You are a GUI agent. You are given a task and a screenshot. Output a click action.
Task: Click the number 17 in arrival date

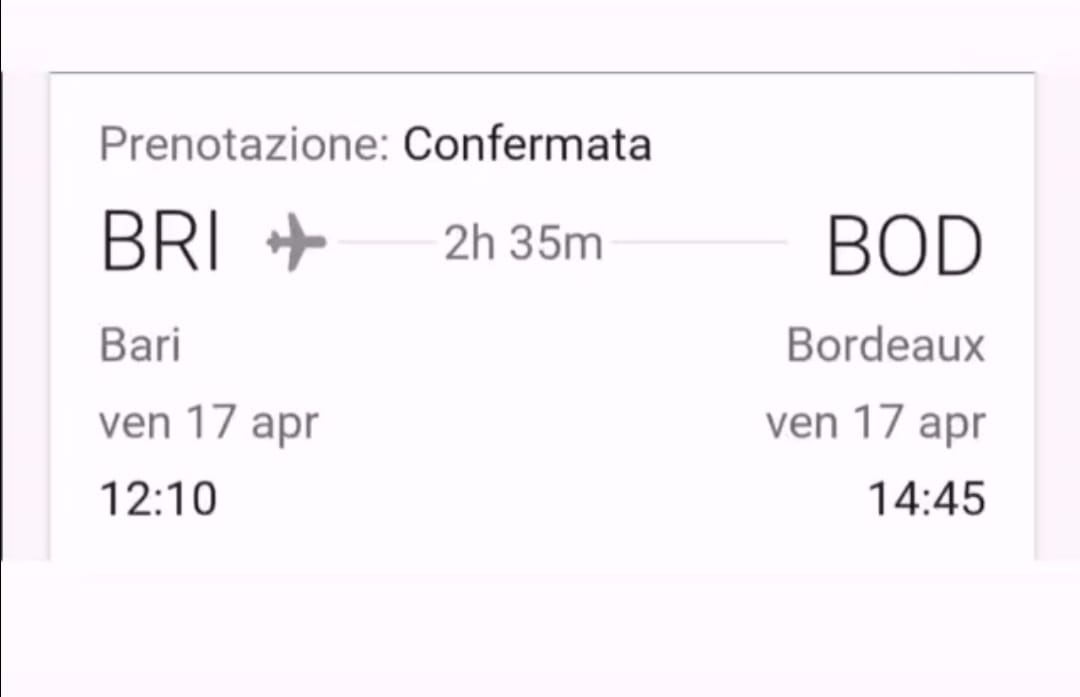(878, 421)
